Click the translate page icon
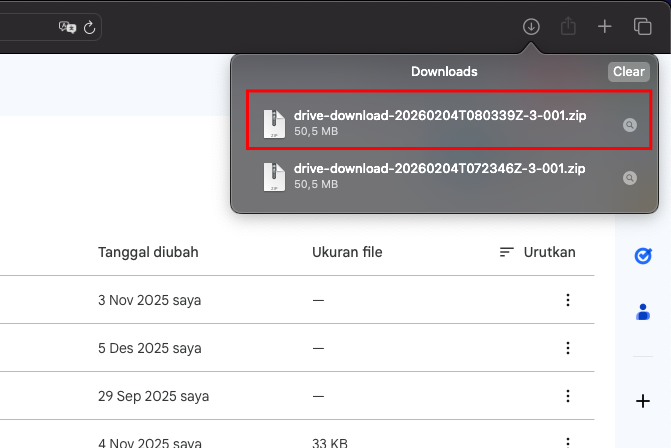Screen dimensions: 671x448 tap(67, 27)
